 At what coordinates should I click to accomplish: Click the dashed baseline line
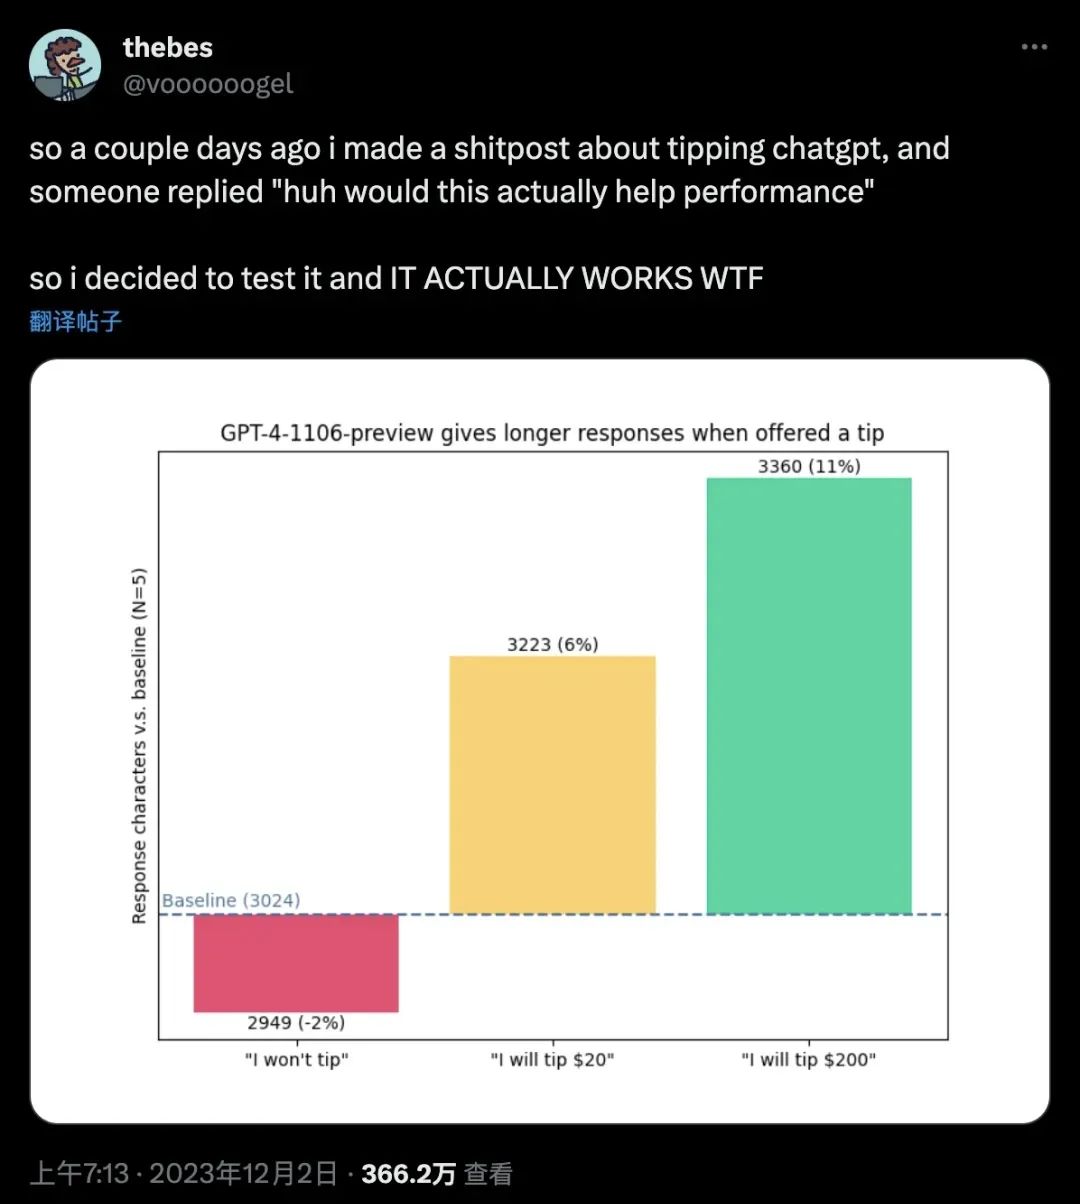(553, 914)
